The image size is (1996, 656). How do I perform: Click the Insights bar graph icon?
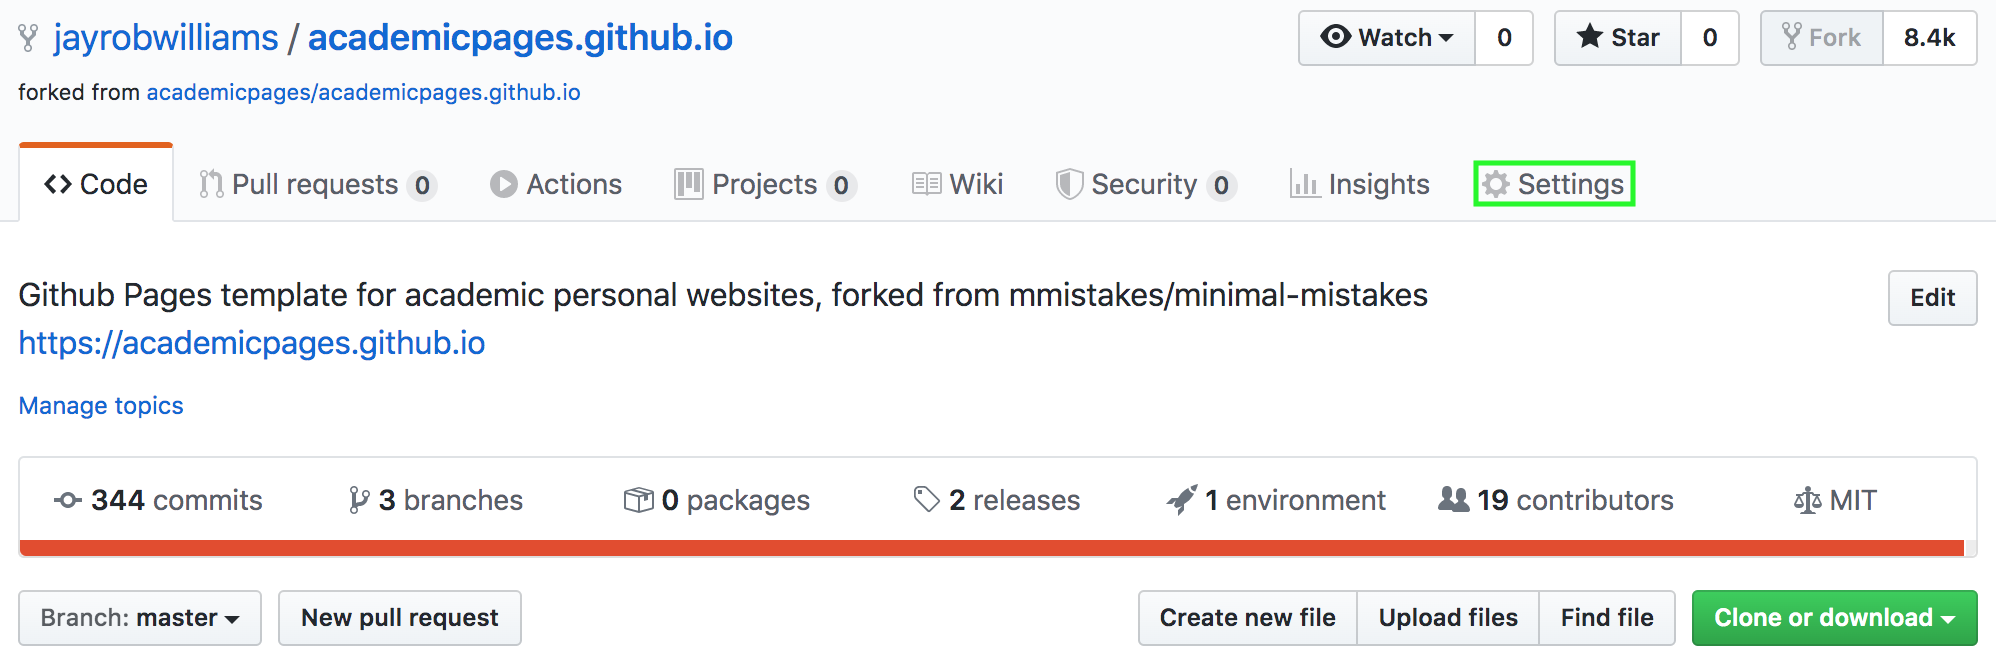click(x=1304, y=184)
